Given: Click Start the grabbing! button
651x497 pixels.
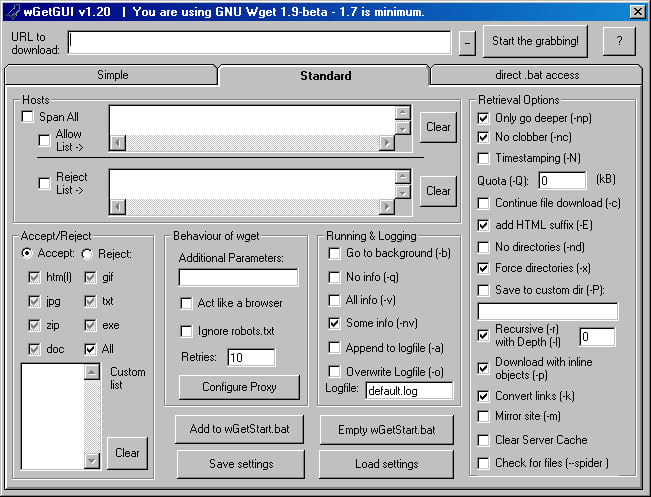Looking at the screenshot, I should click(x=535, y=41).
